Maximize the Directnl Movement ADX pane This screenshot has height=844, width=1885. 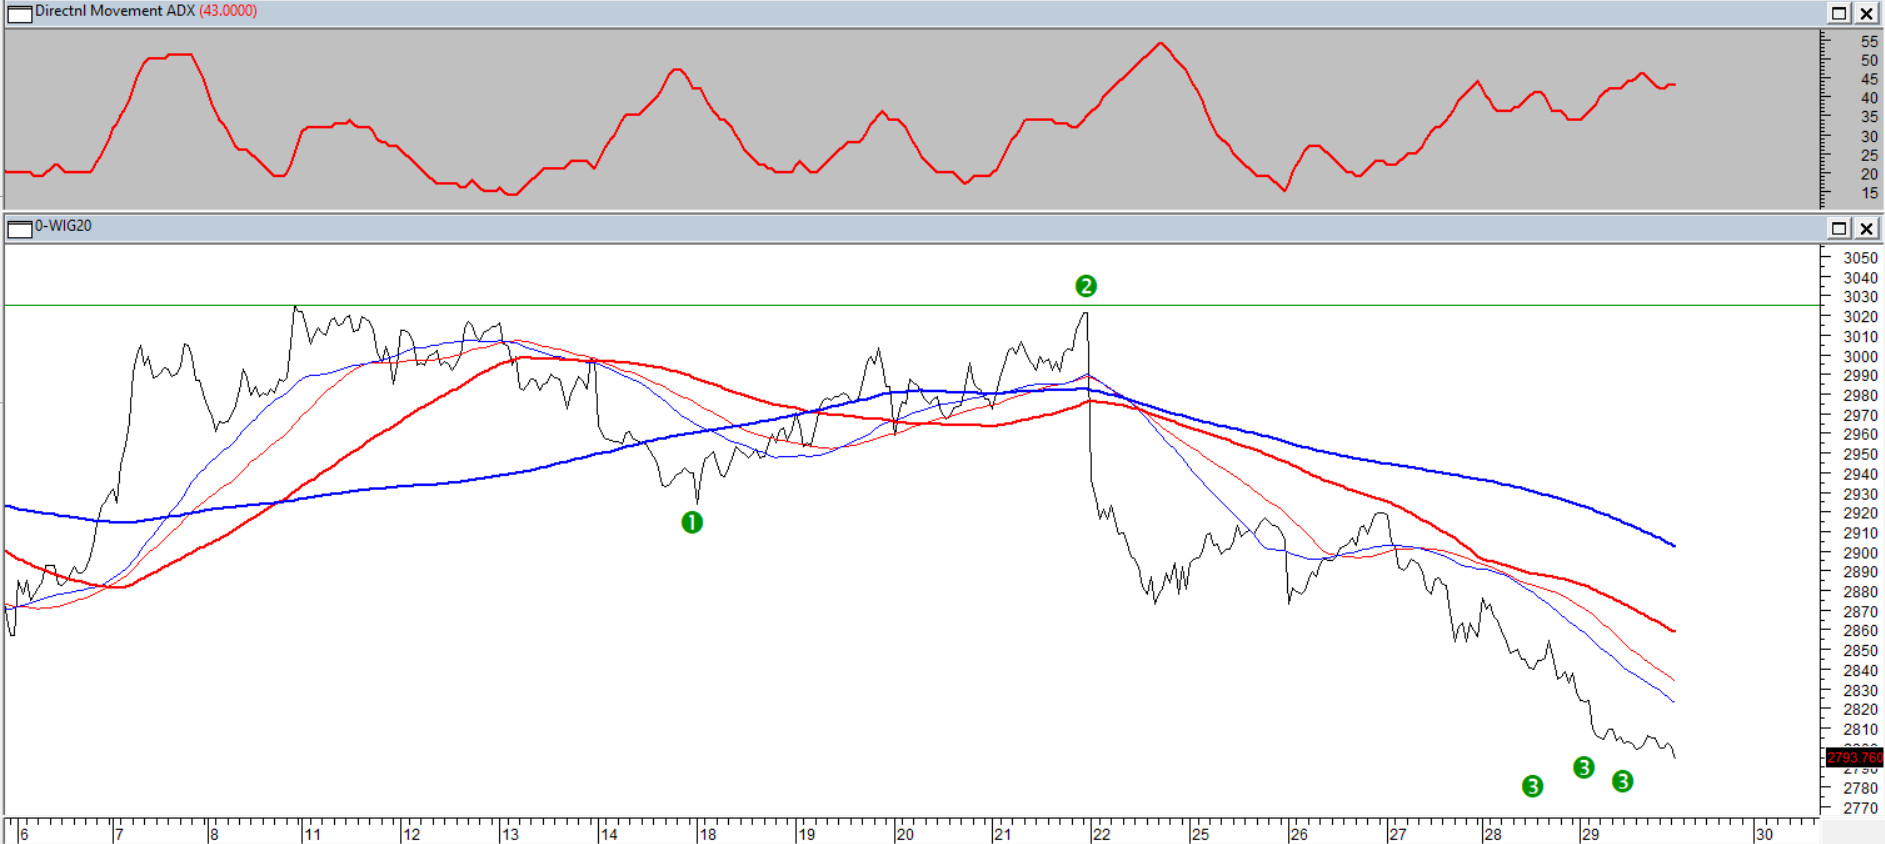[1839, 13]
